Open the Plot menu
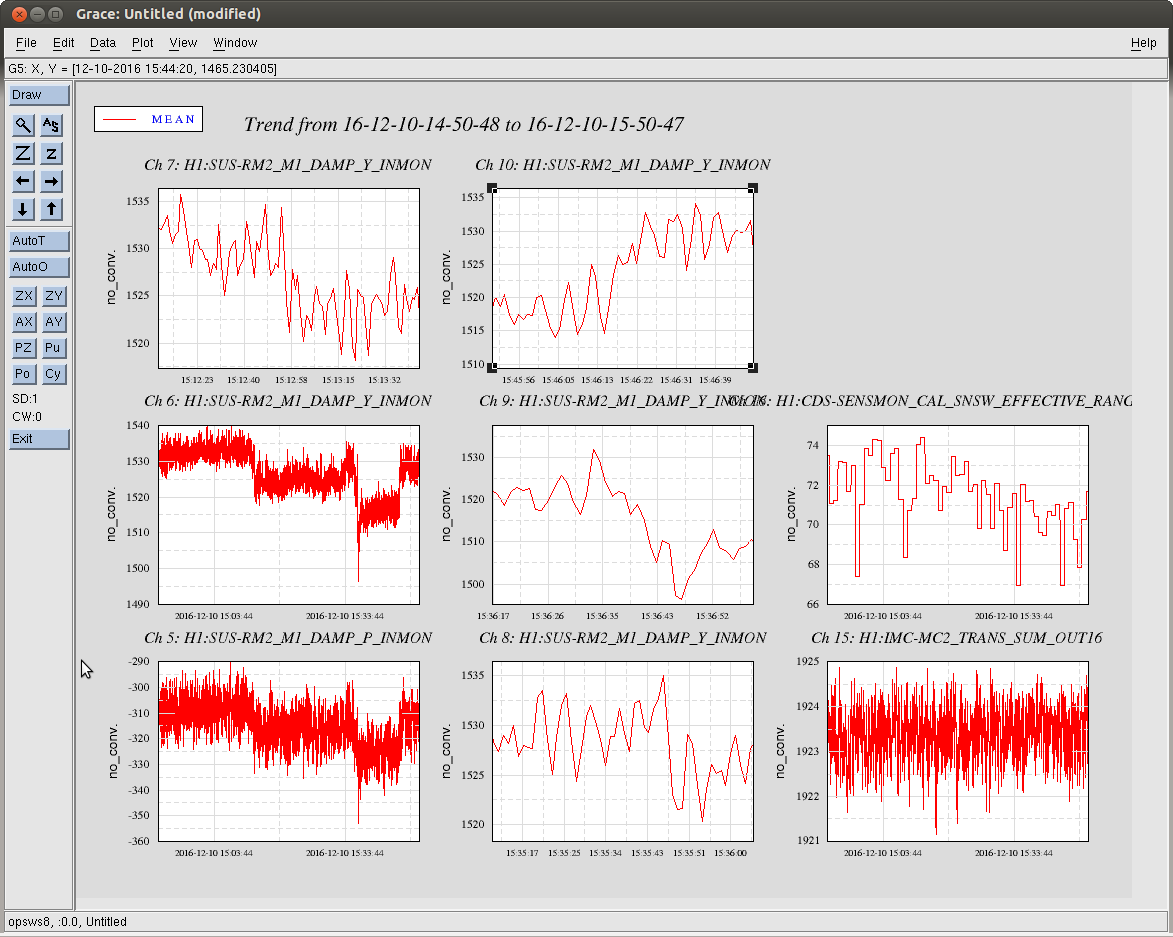1173x937 pixels. (x=142, y=43)
